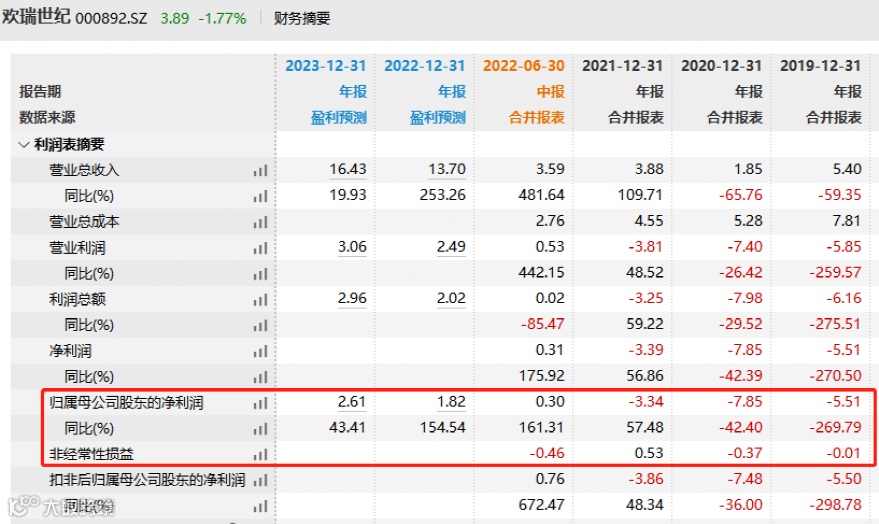Select the 2020-12-31 column header
Image resolution: width=879 pixels, height=524 pixels.
click(x=721, y=66)
